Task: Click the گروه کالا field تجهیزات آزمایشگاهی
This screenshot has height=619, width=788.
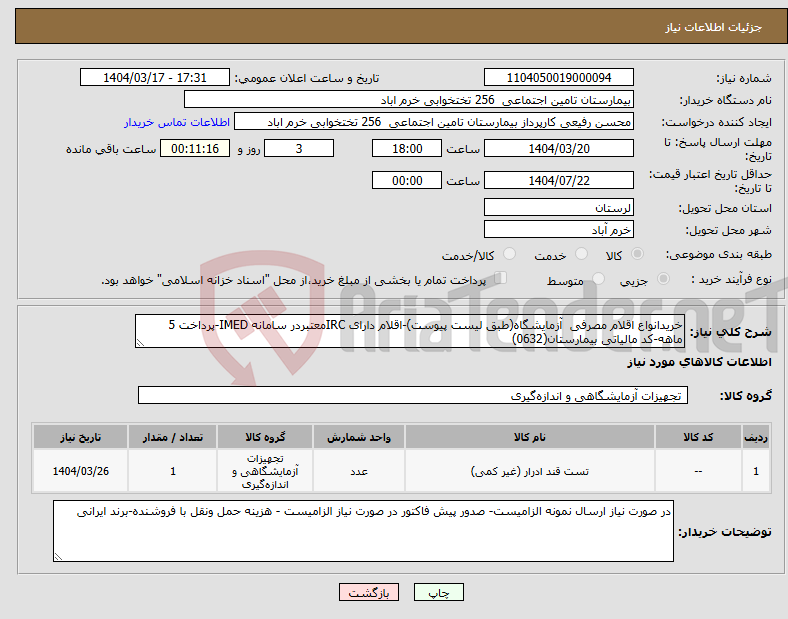Action: click(413, 395)
